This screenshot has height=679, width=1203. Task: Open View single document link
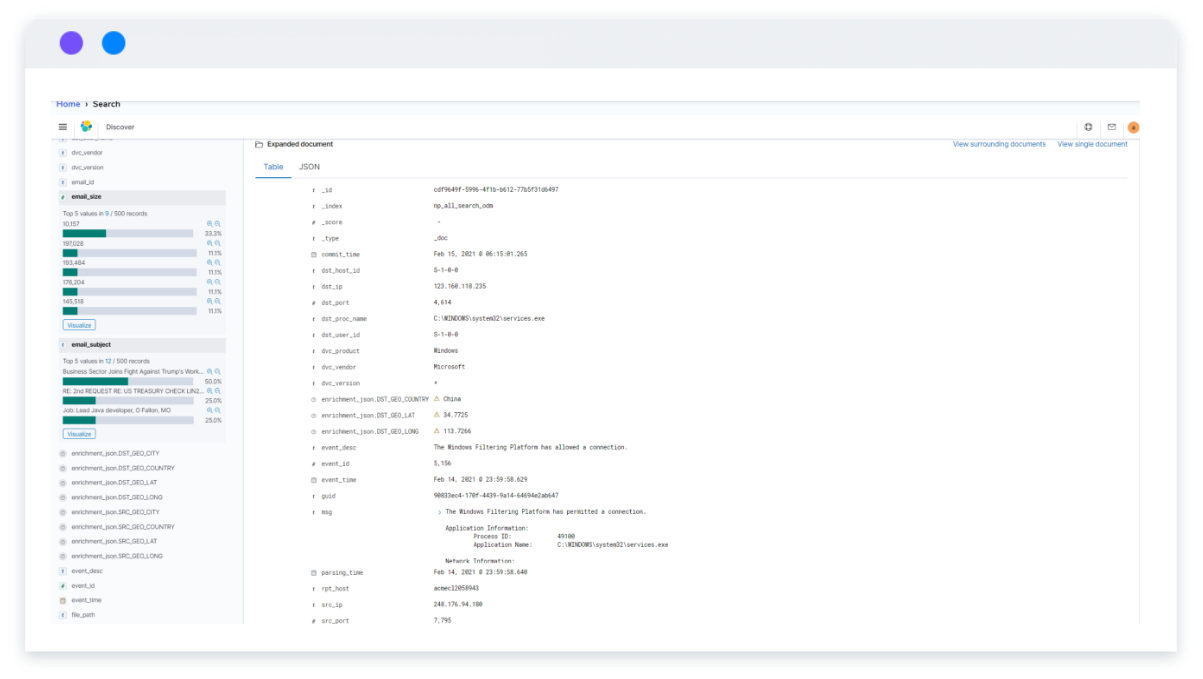coord(1092,144)
